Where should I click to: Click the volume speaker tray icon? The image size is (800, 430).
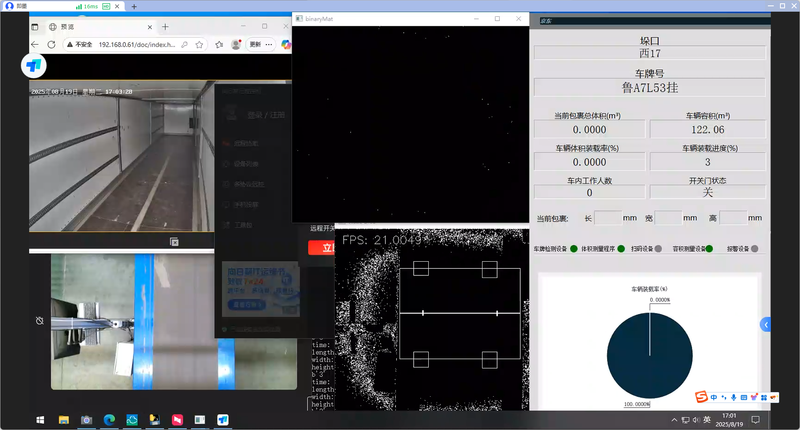[696, 420]
